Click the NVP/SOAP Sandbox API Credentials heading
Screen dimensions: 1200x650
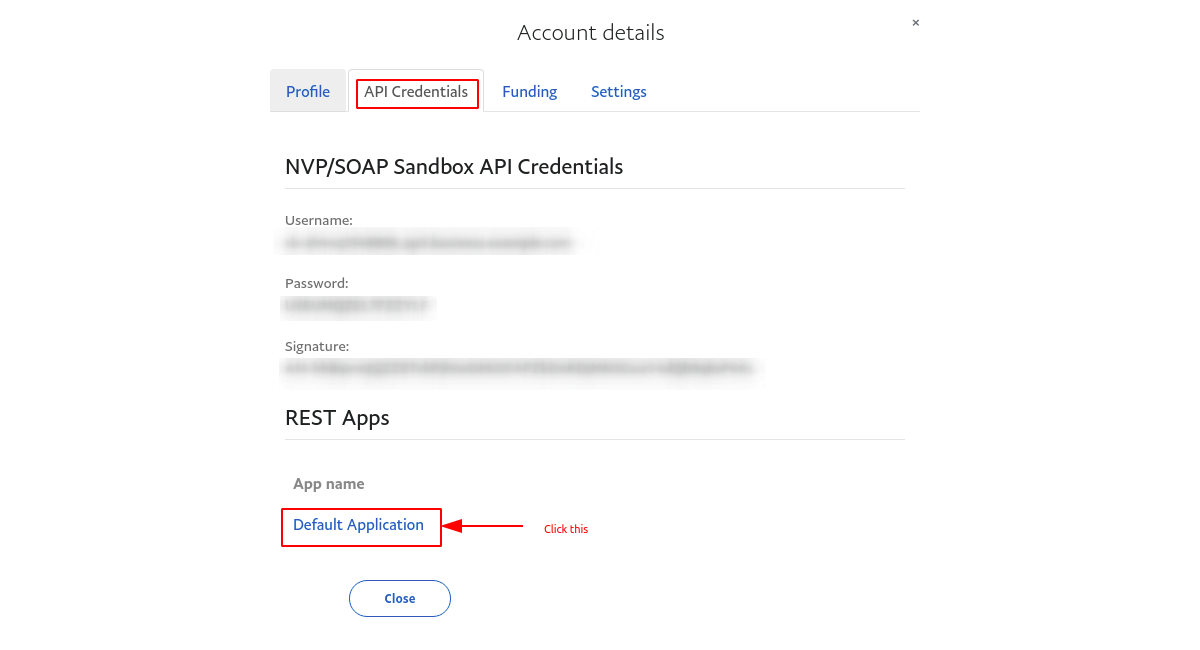pos(454,167)
